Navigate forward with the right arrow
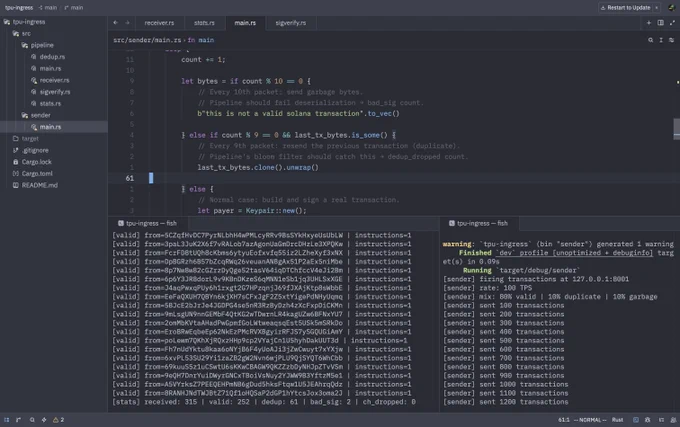The height and width of the screenshot is (427, 680). click(x=127, y=23)
